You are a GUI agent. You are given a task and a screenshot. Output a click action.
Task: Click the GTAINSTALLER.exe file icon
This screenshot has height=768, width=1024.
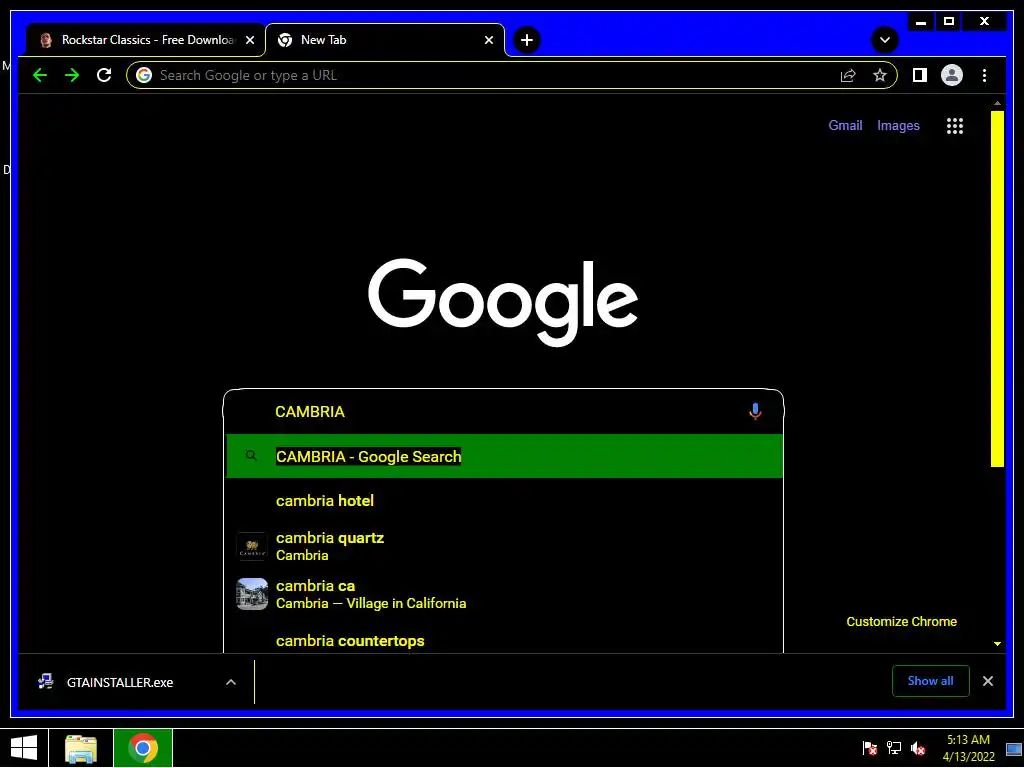(x=46, y=682)
